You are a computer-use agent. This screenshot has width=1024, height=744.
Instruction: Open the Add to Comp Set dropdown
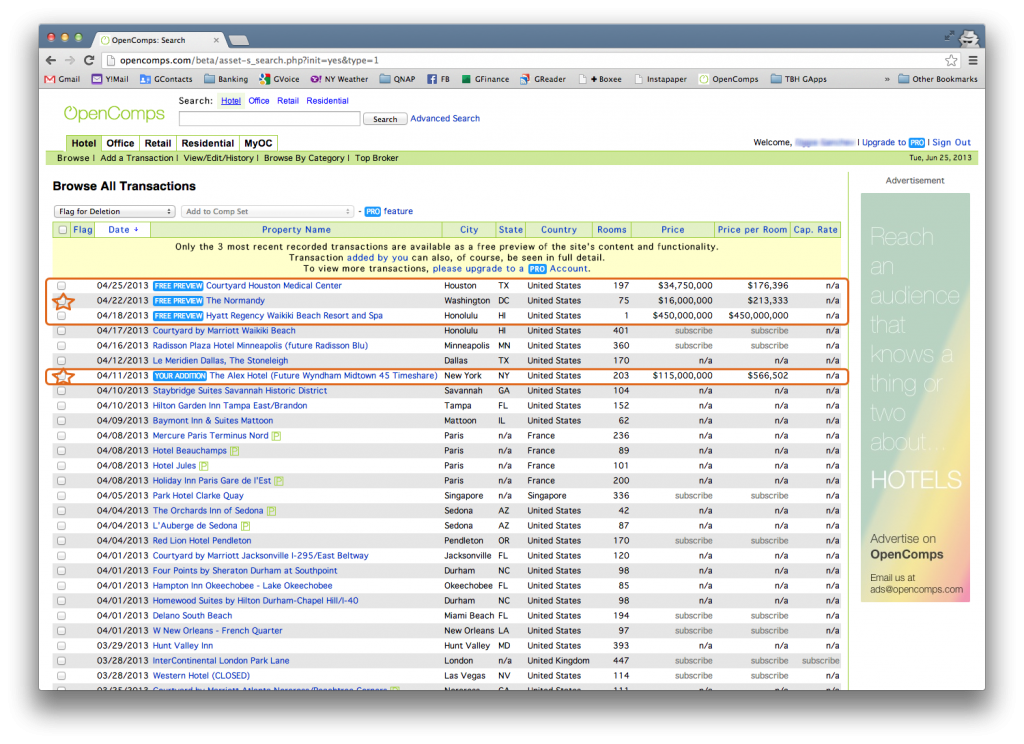coord(268,212)
